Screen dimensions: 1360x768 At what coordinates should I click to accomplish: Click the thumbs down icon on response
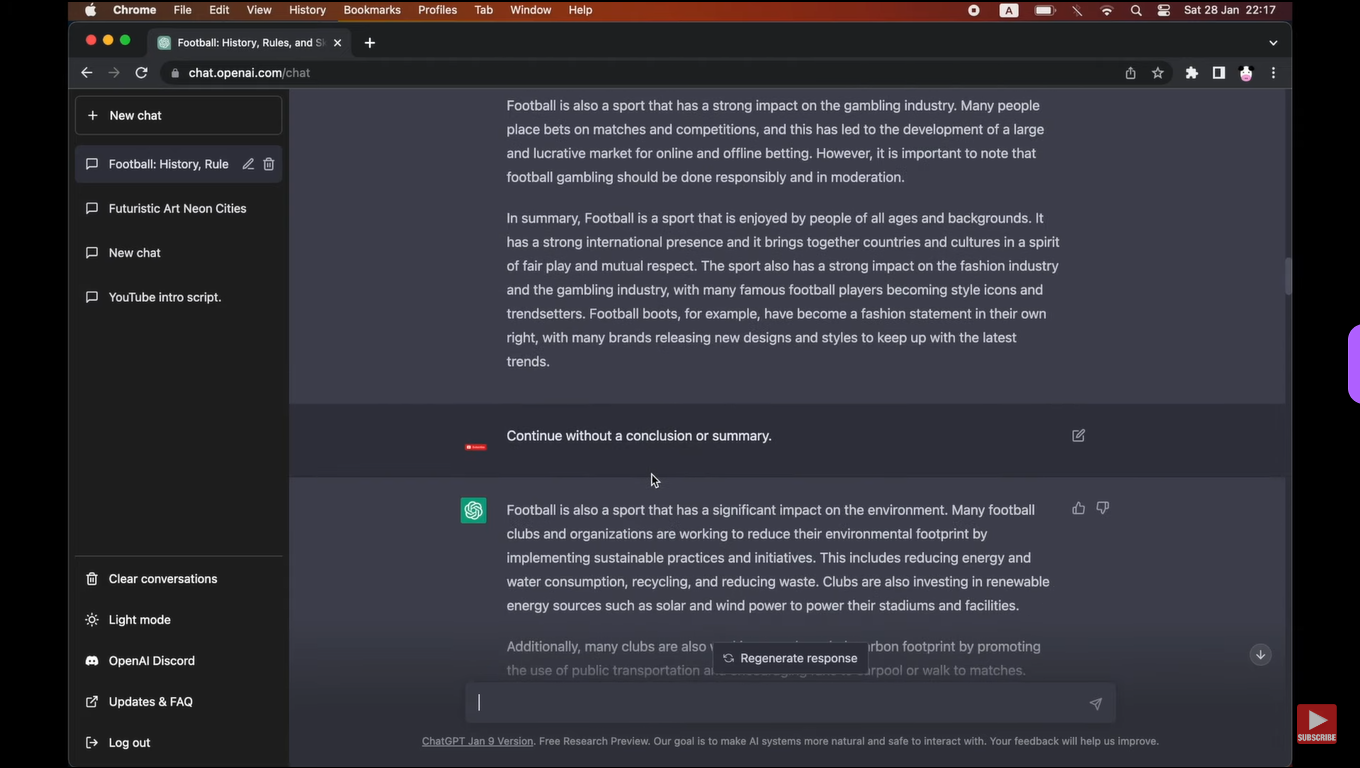coord(1102,508)
